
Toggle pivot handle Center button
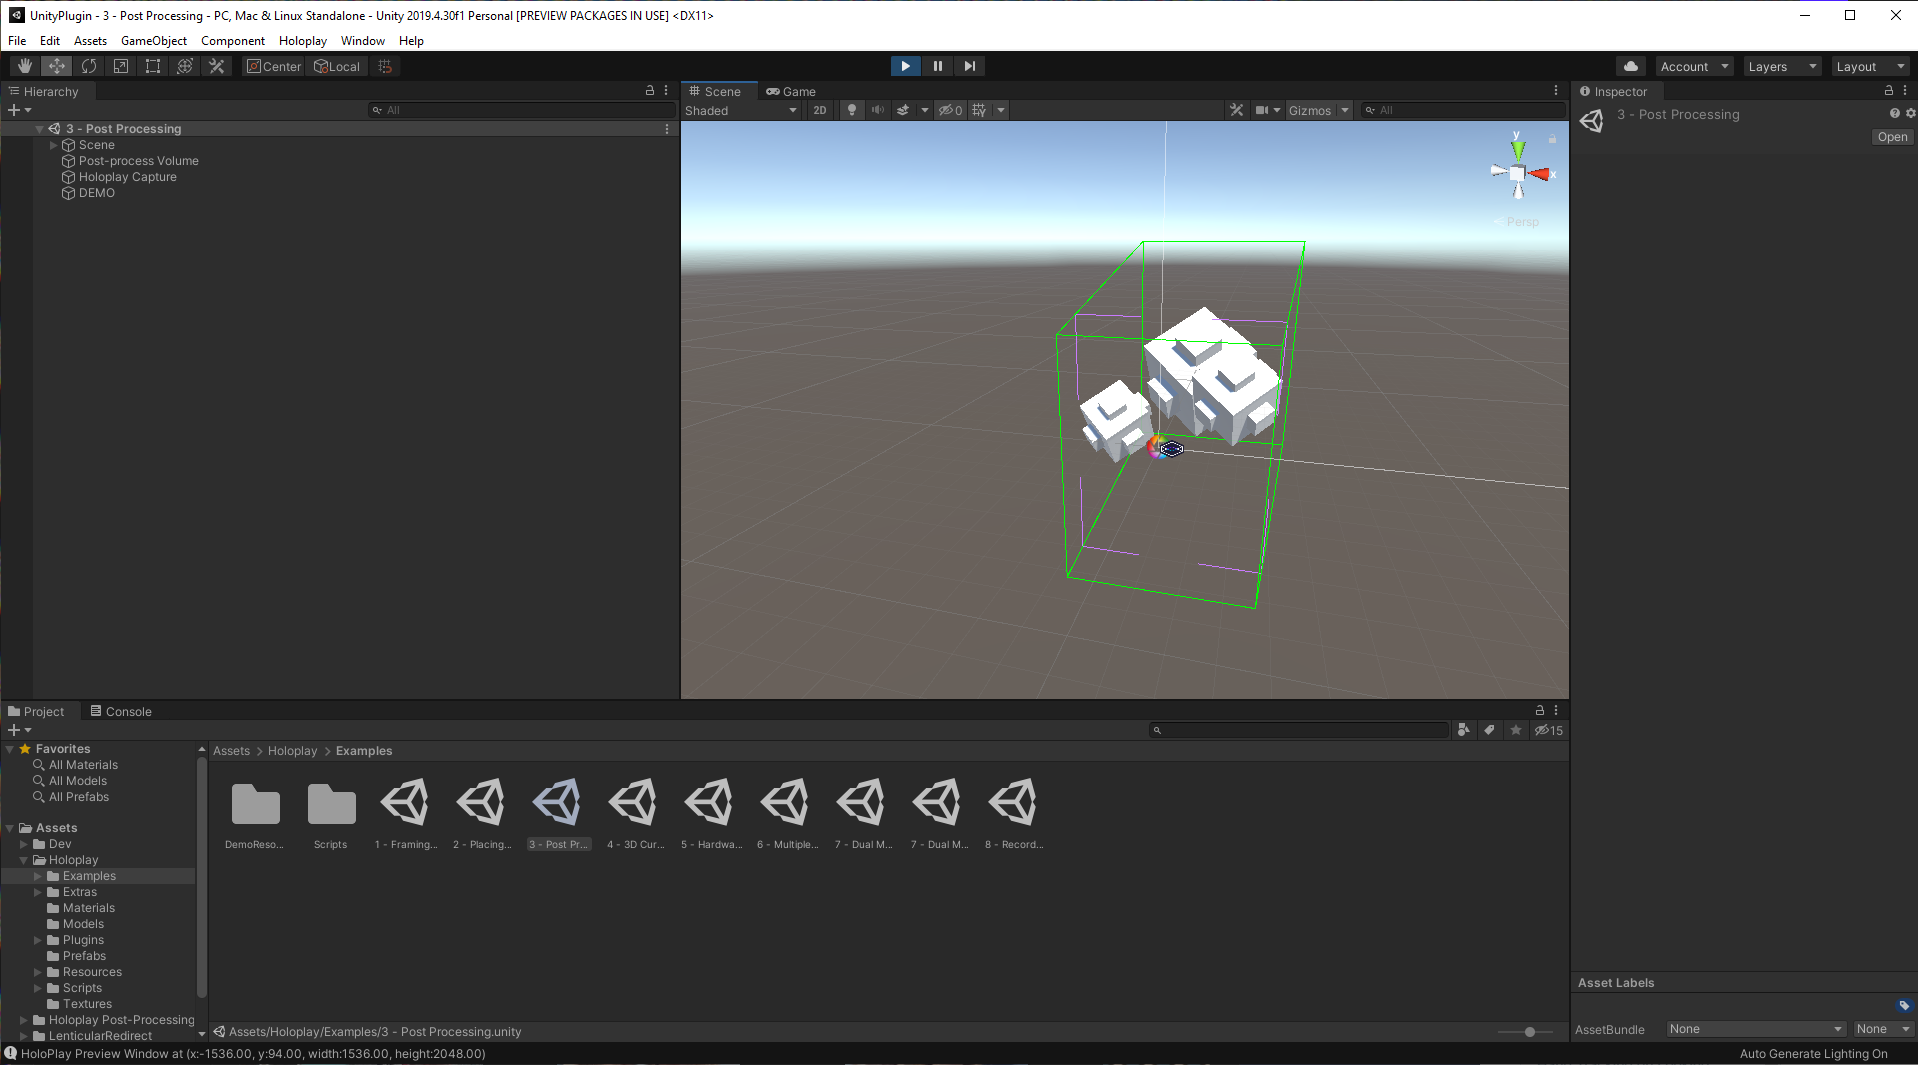pos(274,66)
